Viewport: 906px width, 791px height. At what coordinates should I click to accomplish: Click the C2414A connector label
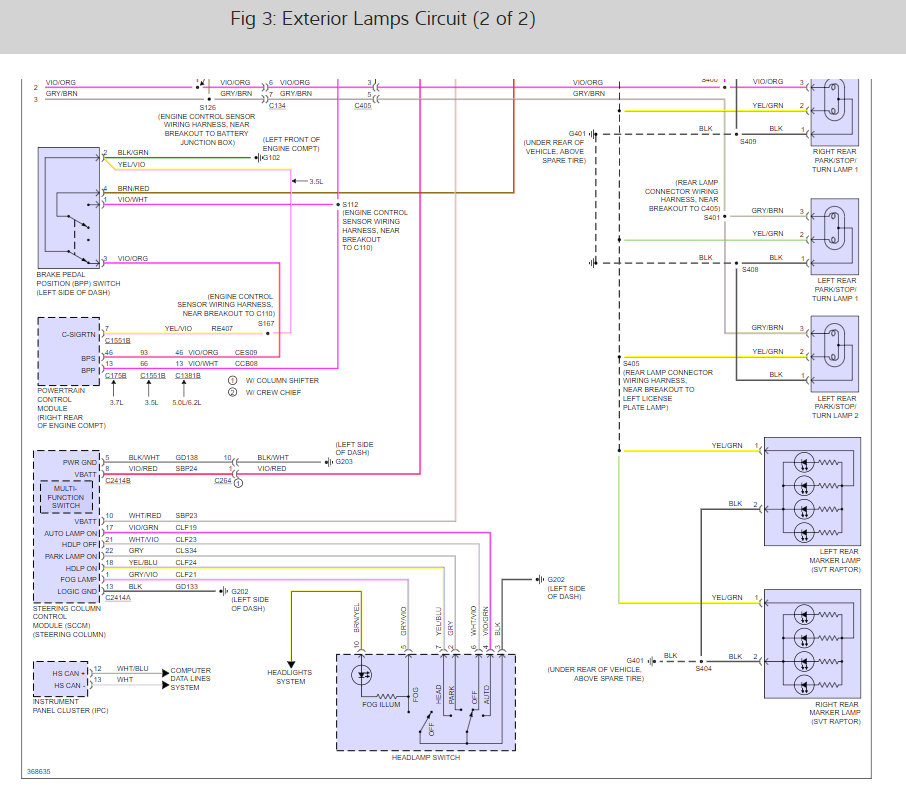pos(118,597)
